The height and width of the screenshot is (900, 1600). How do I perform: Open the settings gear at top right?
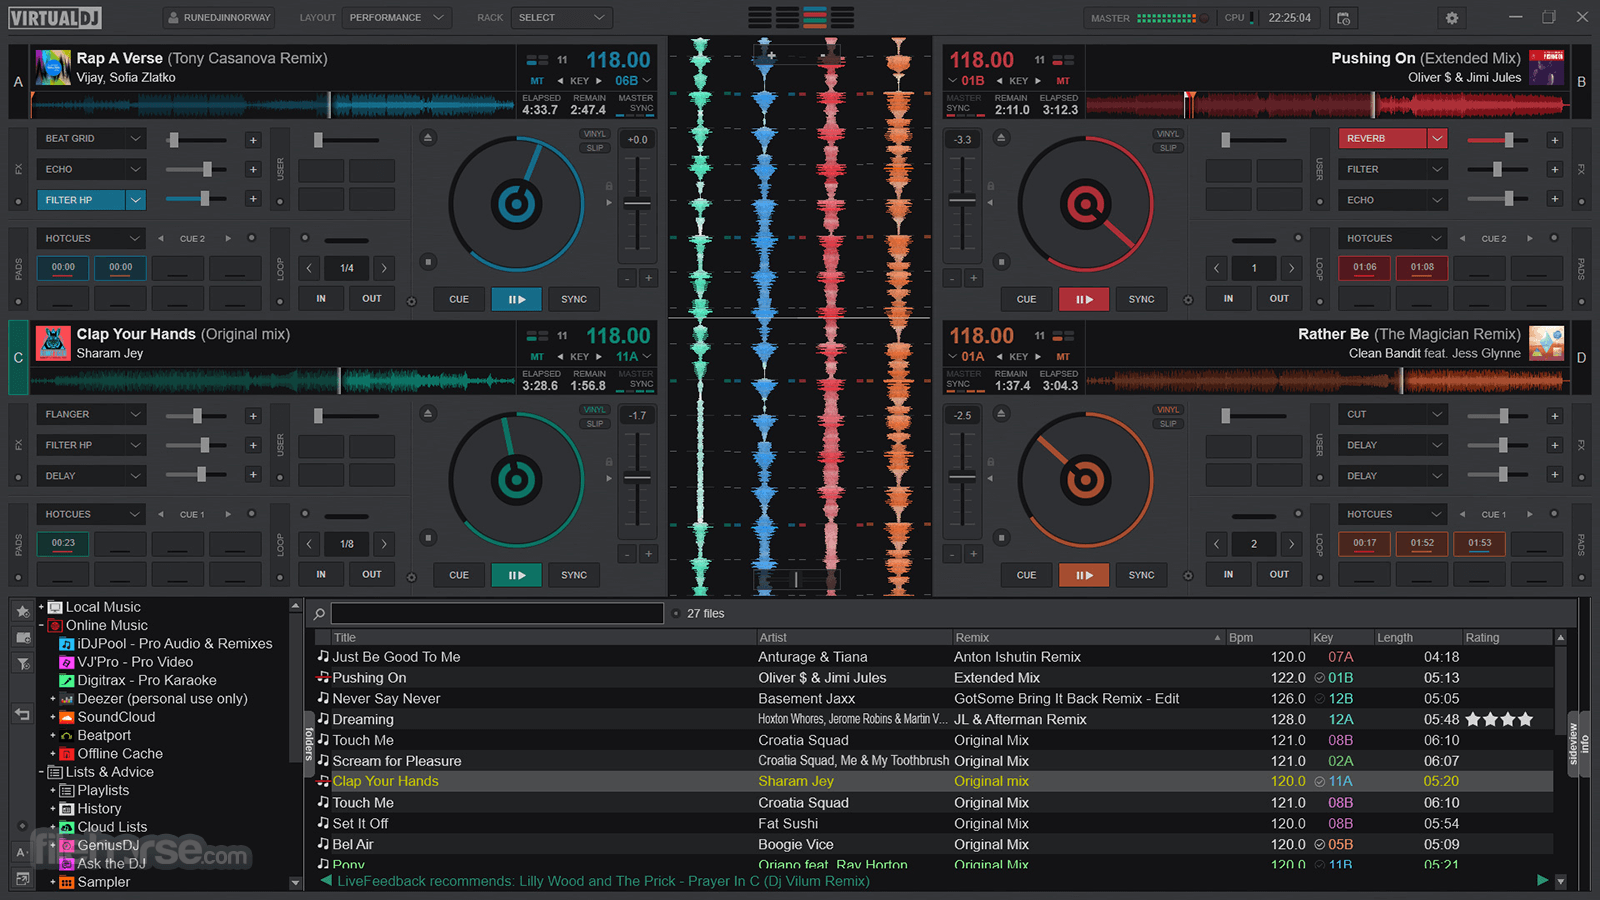point(1452,18)
